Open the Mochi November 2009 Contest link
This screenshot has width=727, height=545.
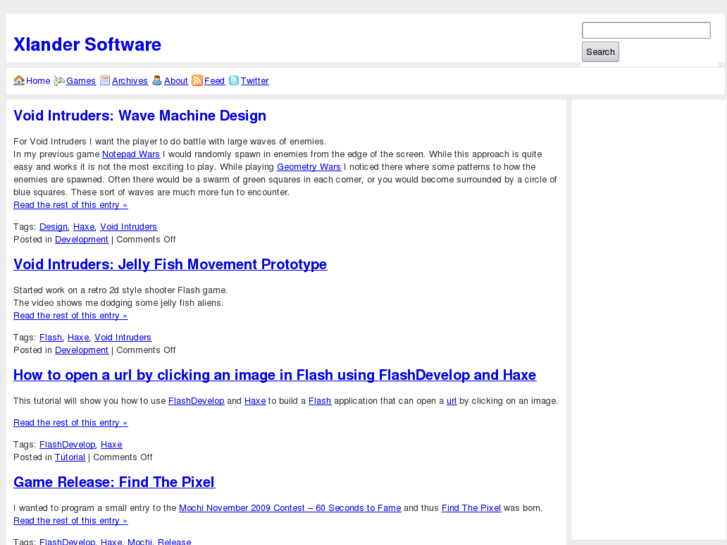[290, 508]
